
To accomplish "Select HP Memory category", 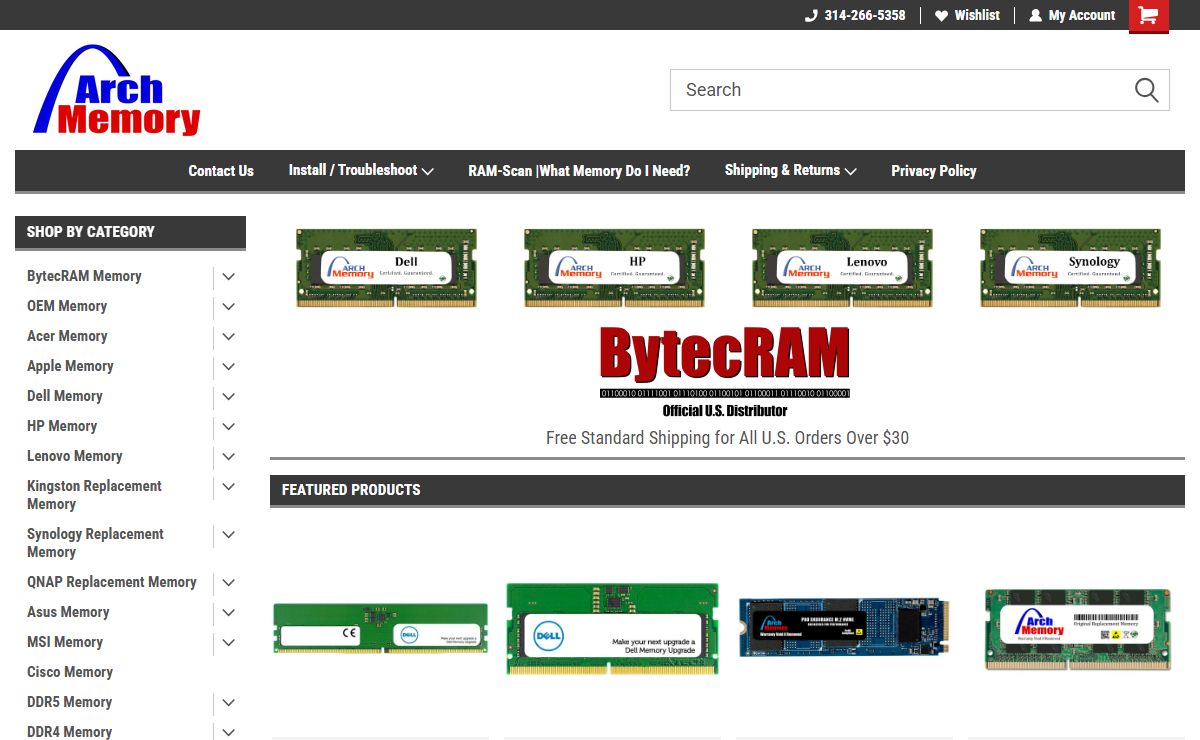I will point(62,426).
